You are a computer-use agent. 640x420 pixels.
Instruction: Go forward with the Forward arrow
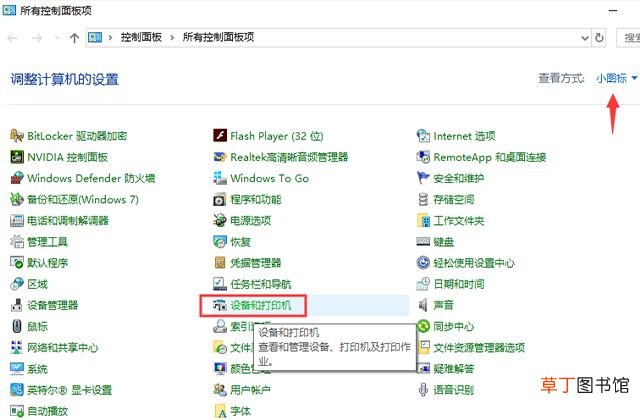(37, 38)
